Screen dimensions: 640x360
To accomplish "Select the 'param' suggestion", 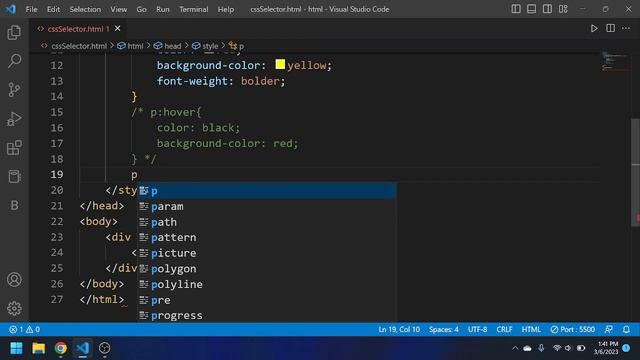I will point(267,207).
